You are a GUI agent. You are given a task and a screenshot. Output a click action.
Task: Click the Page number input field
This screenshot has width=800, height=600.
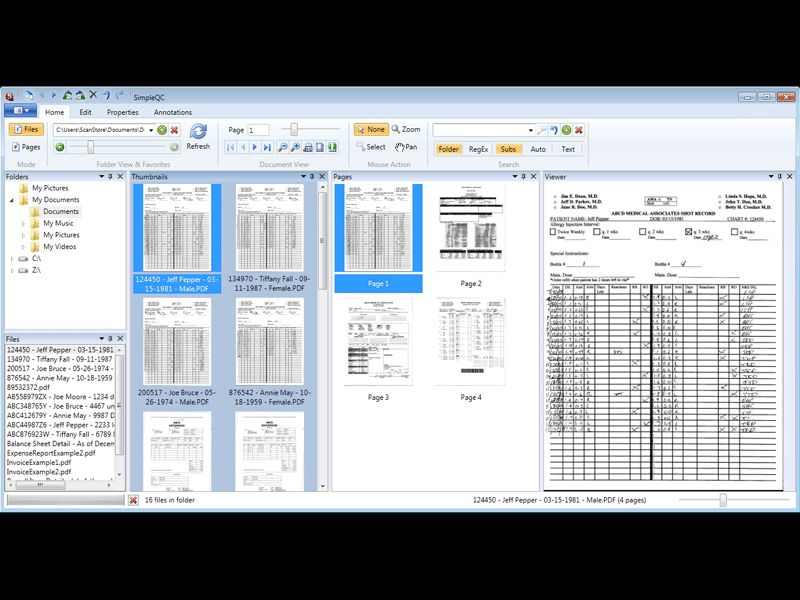coord(258,130)
